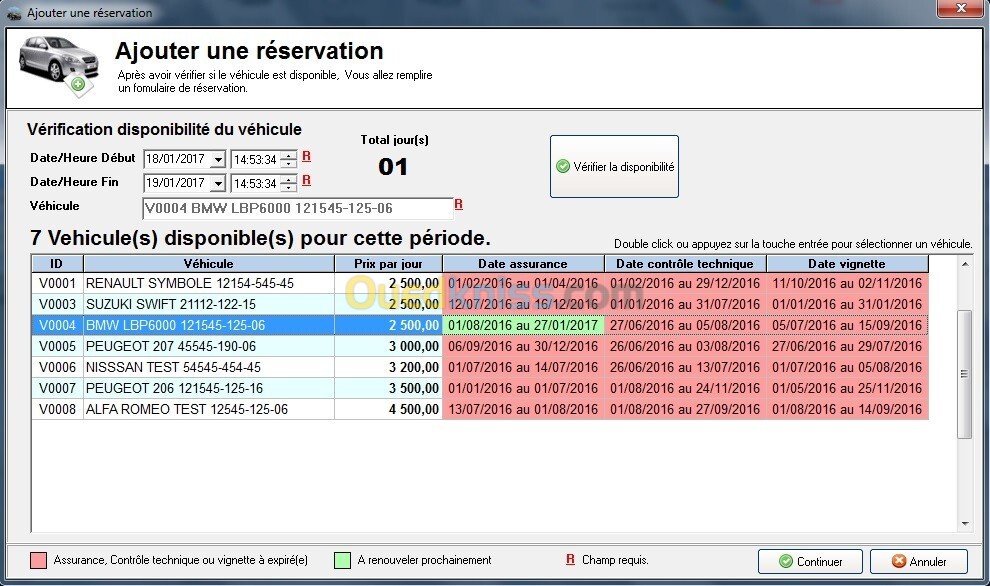
Task: Click the red X icon on Annuler
Action: tap(899, 561)
